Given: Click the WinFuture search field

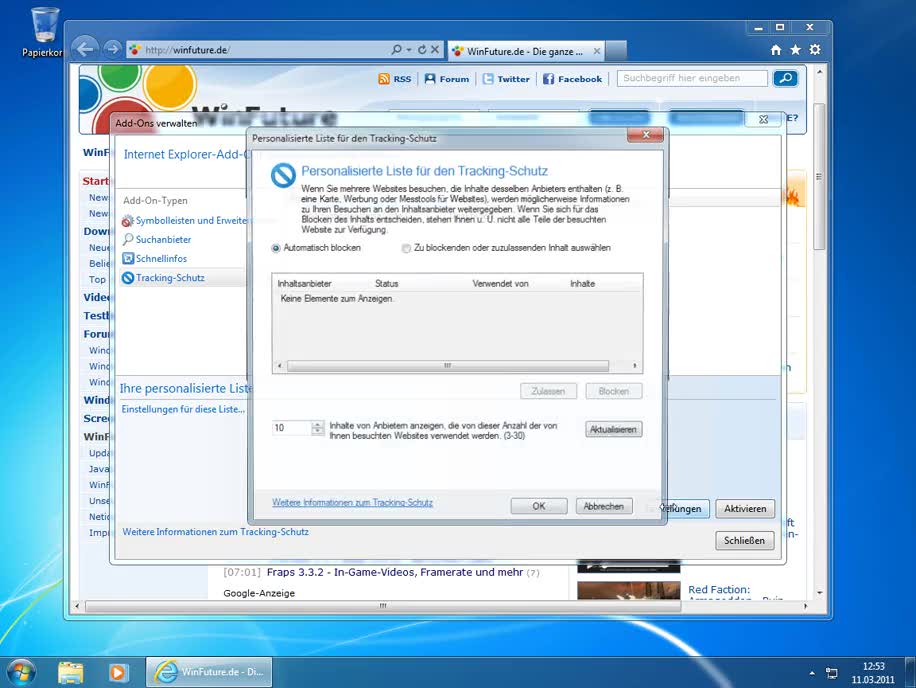Looking at the screenshot, I should point(692,78).
